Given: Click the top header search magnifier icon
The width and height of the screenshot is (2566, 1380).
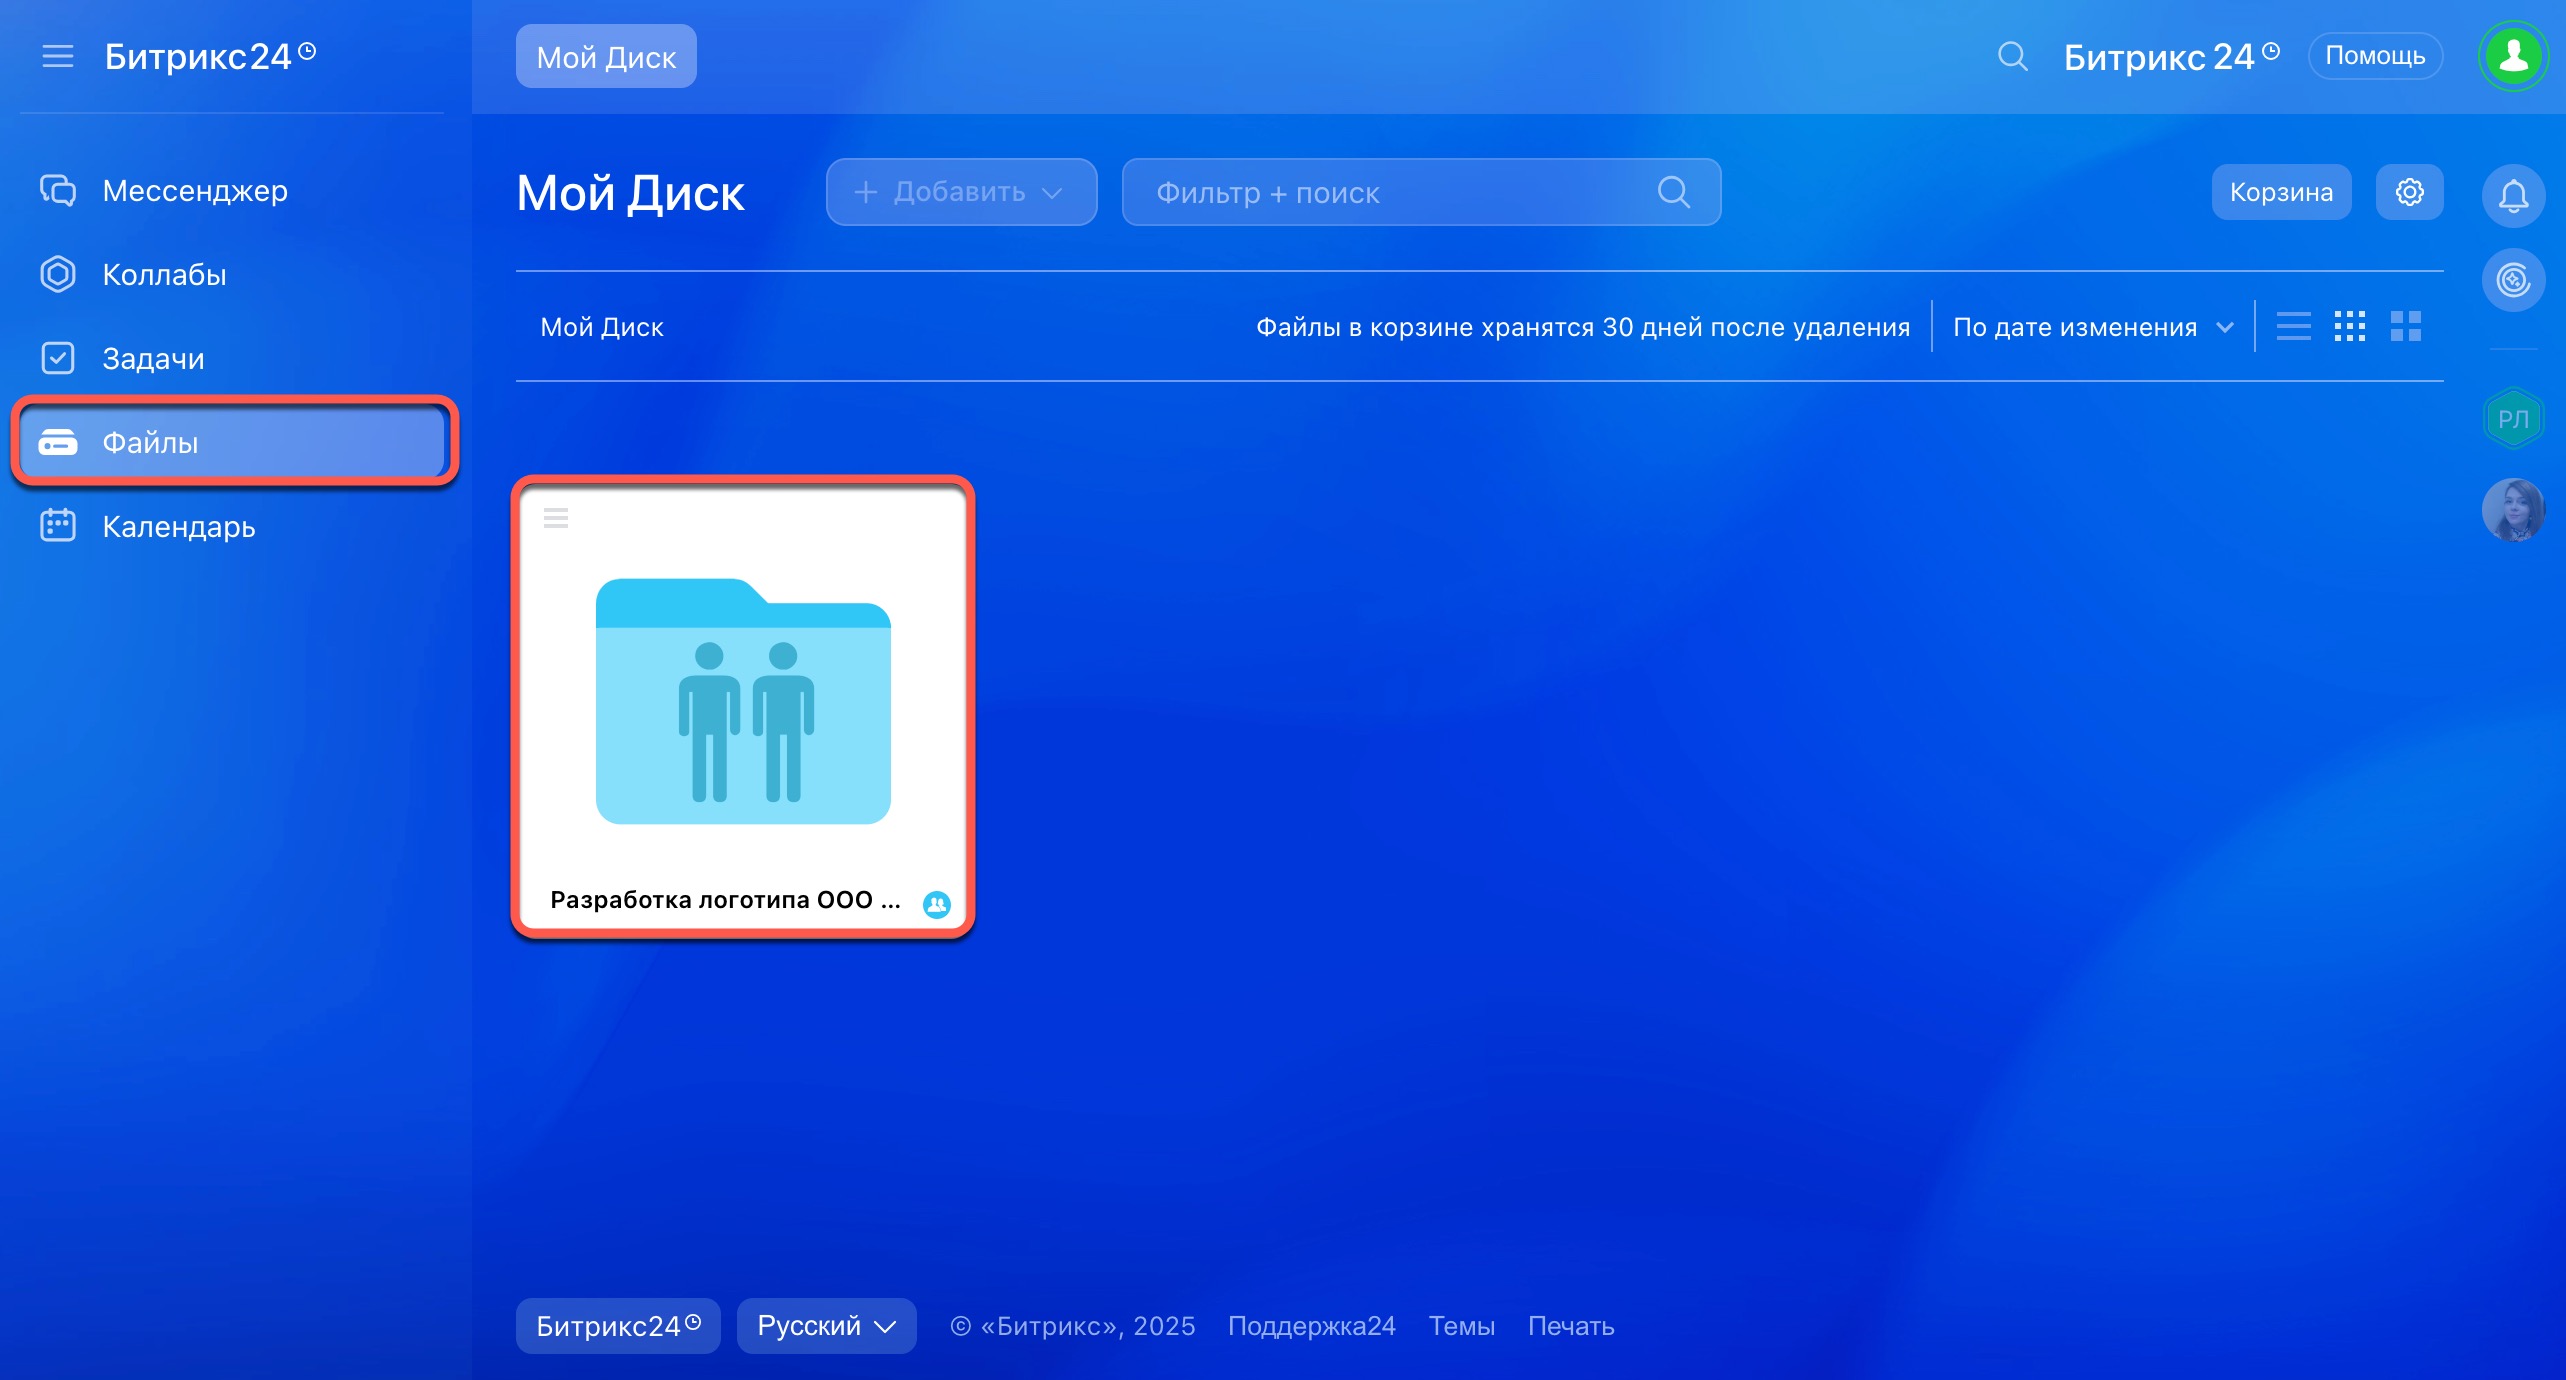Looking at the screenshot, I should point(2012,56).
